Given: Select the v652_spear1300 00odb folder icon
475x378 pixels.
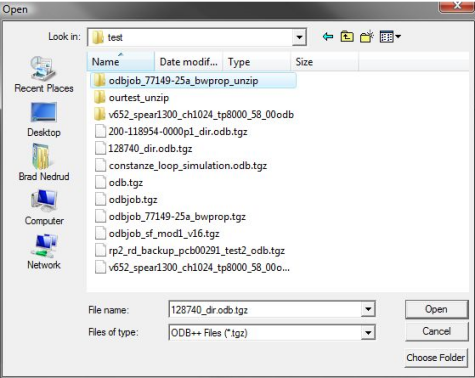Looking at the screenshot, I should (99, 114).
